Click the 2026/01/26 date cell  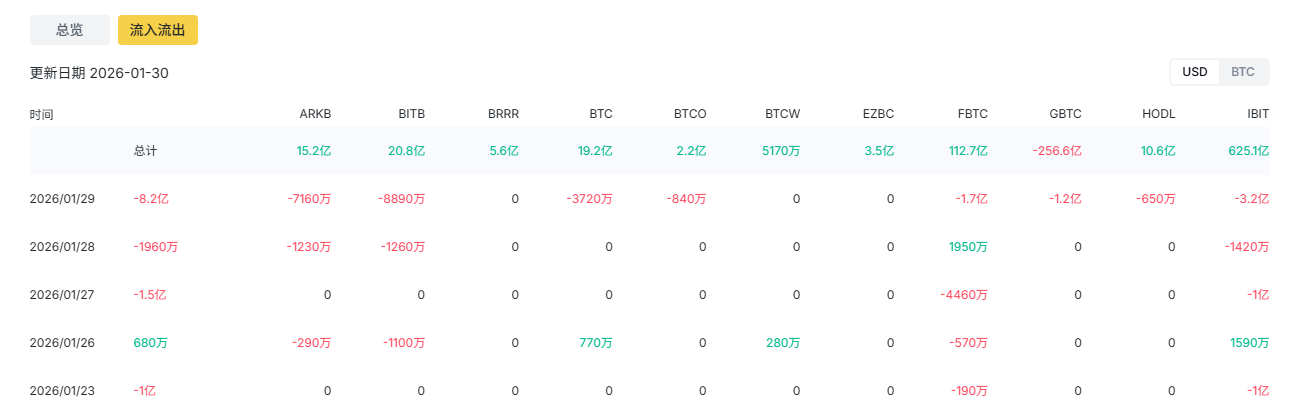pos(62,343)
